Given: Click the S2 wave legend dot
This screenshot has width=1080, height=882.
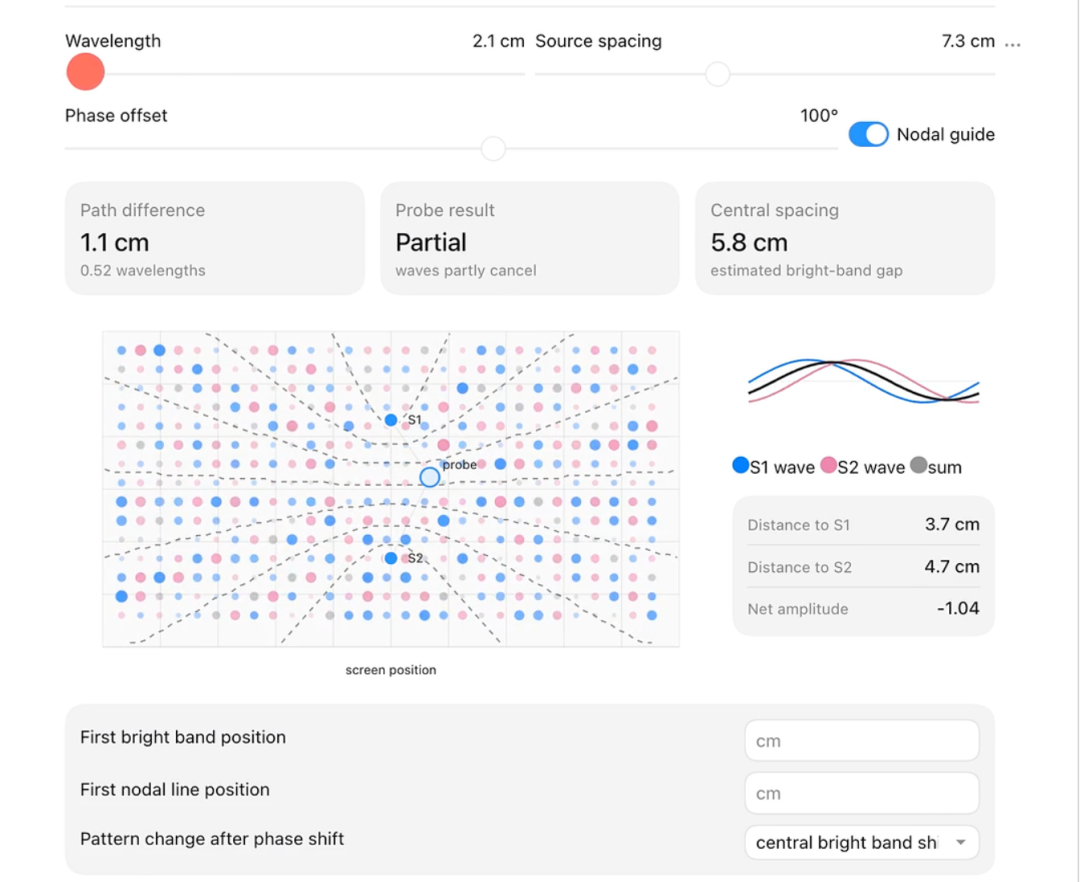Looking at the screenshot, I should [829, 465].
